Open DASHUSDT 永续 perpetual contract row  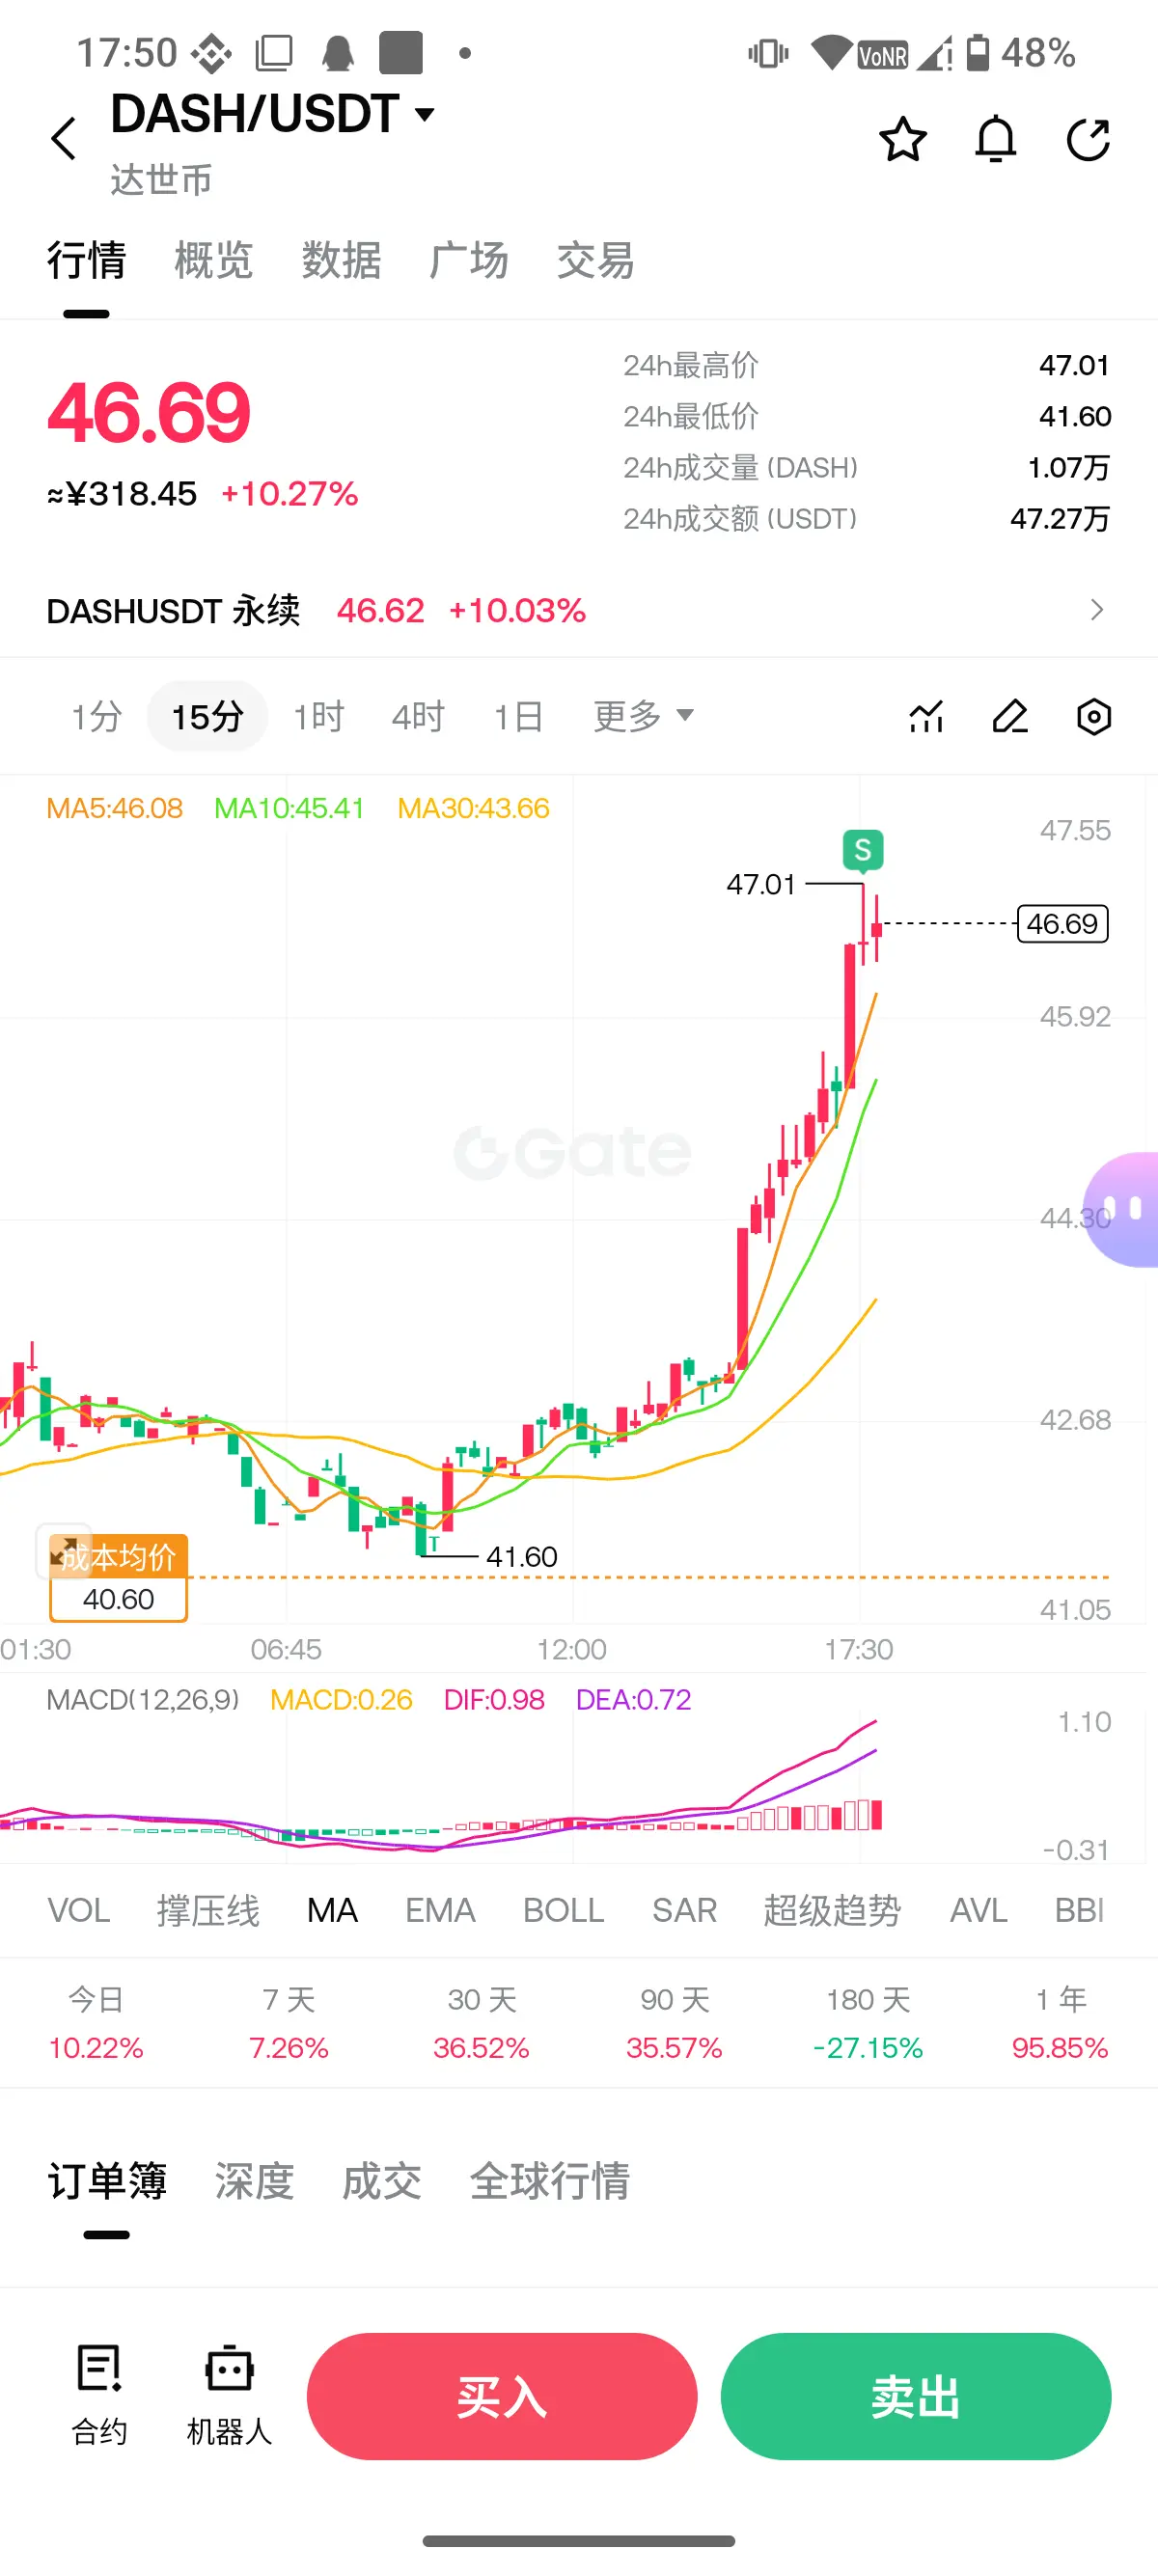pos(579,610)
